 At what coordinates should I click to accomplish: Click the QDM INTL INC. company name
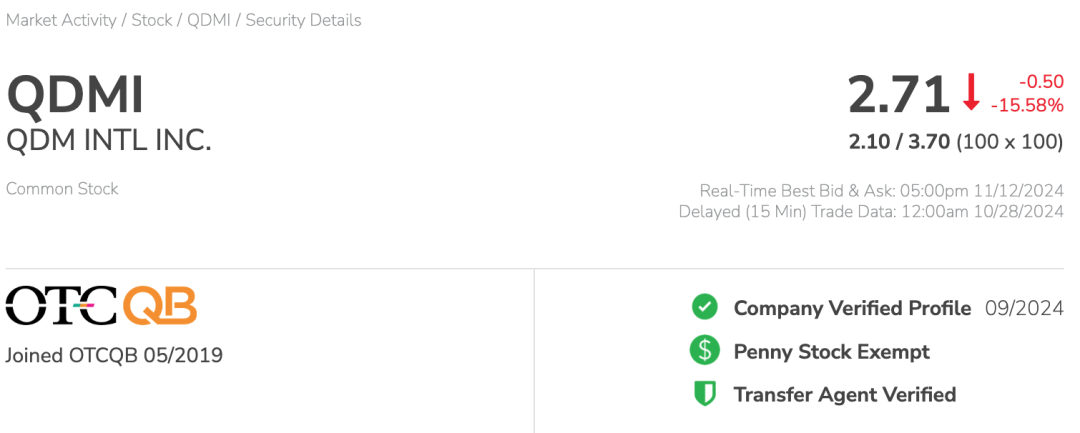pyautogui.click(x=109, y=140)
